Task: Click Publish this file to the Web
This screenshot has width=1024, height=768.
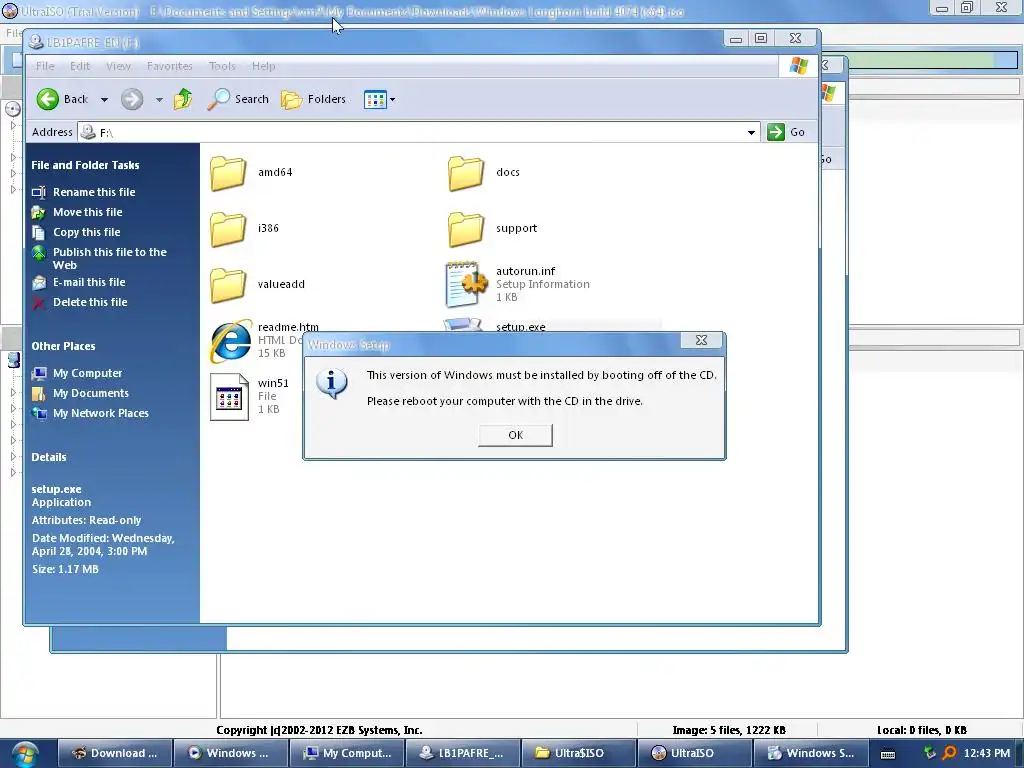Action: pyautogui.click(x=110, y=259)
